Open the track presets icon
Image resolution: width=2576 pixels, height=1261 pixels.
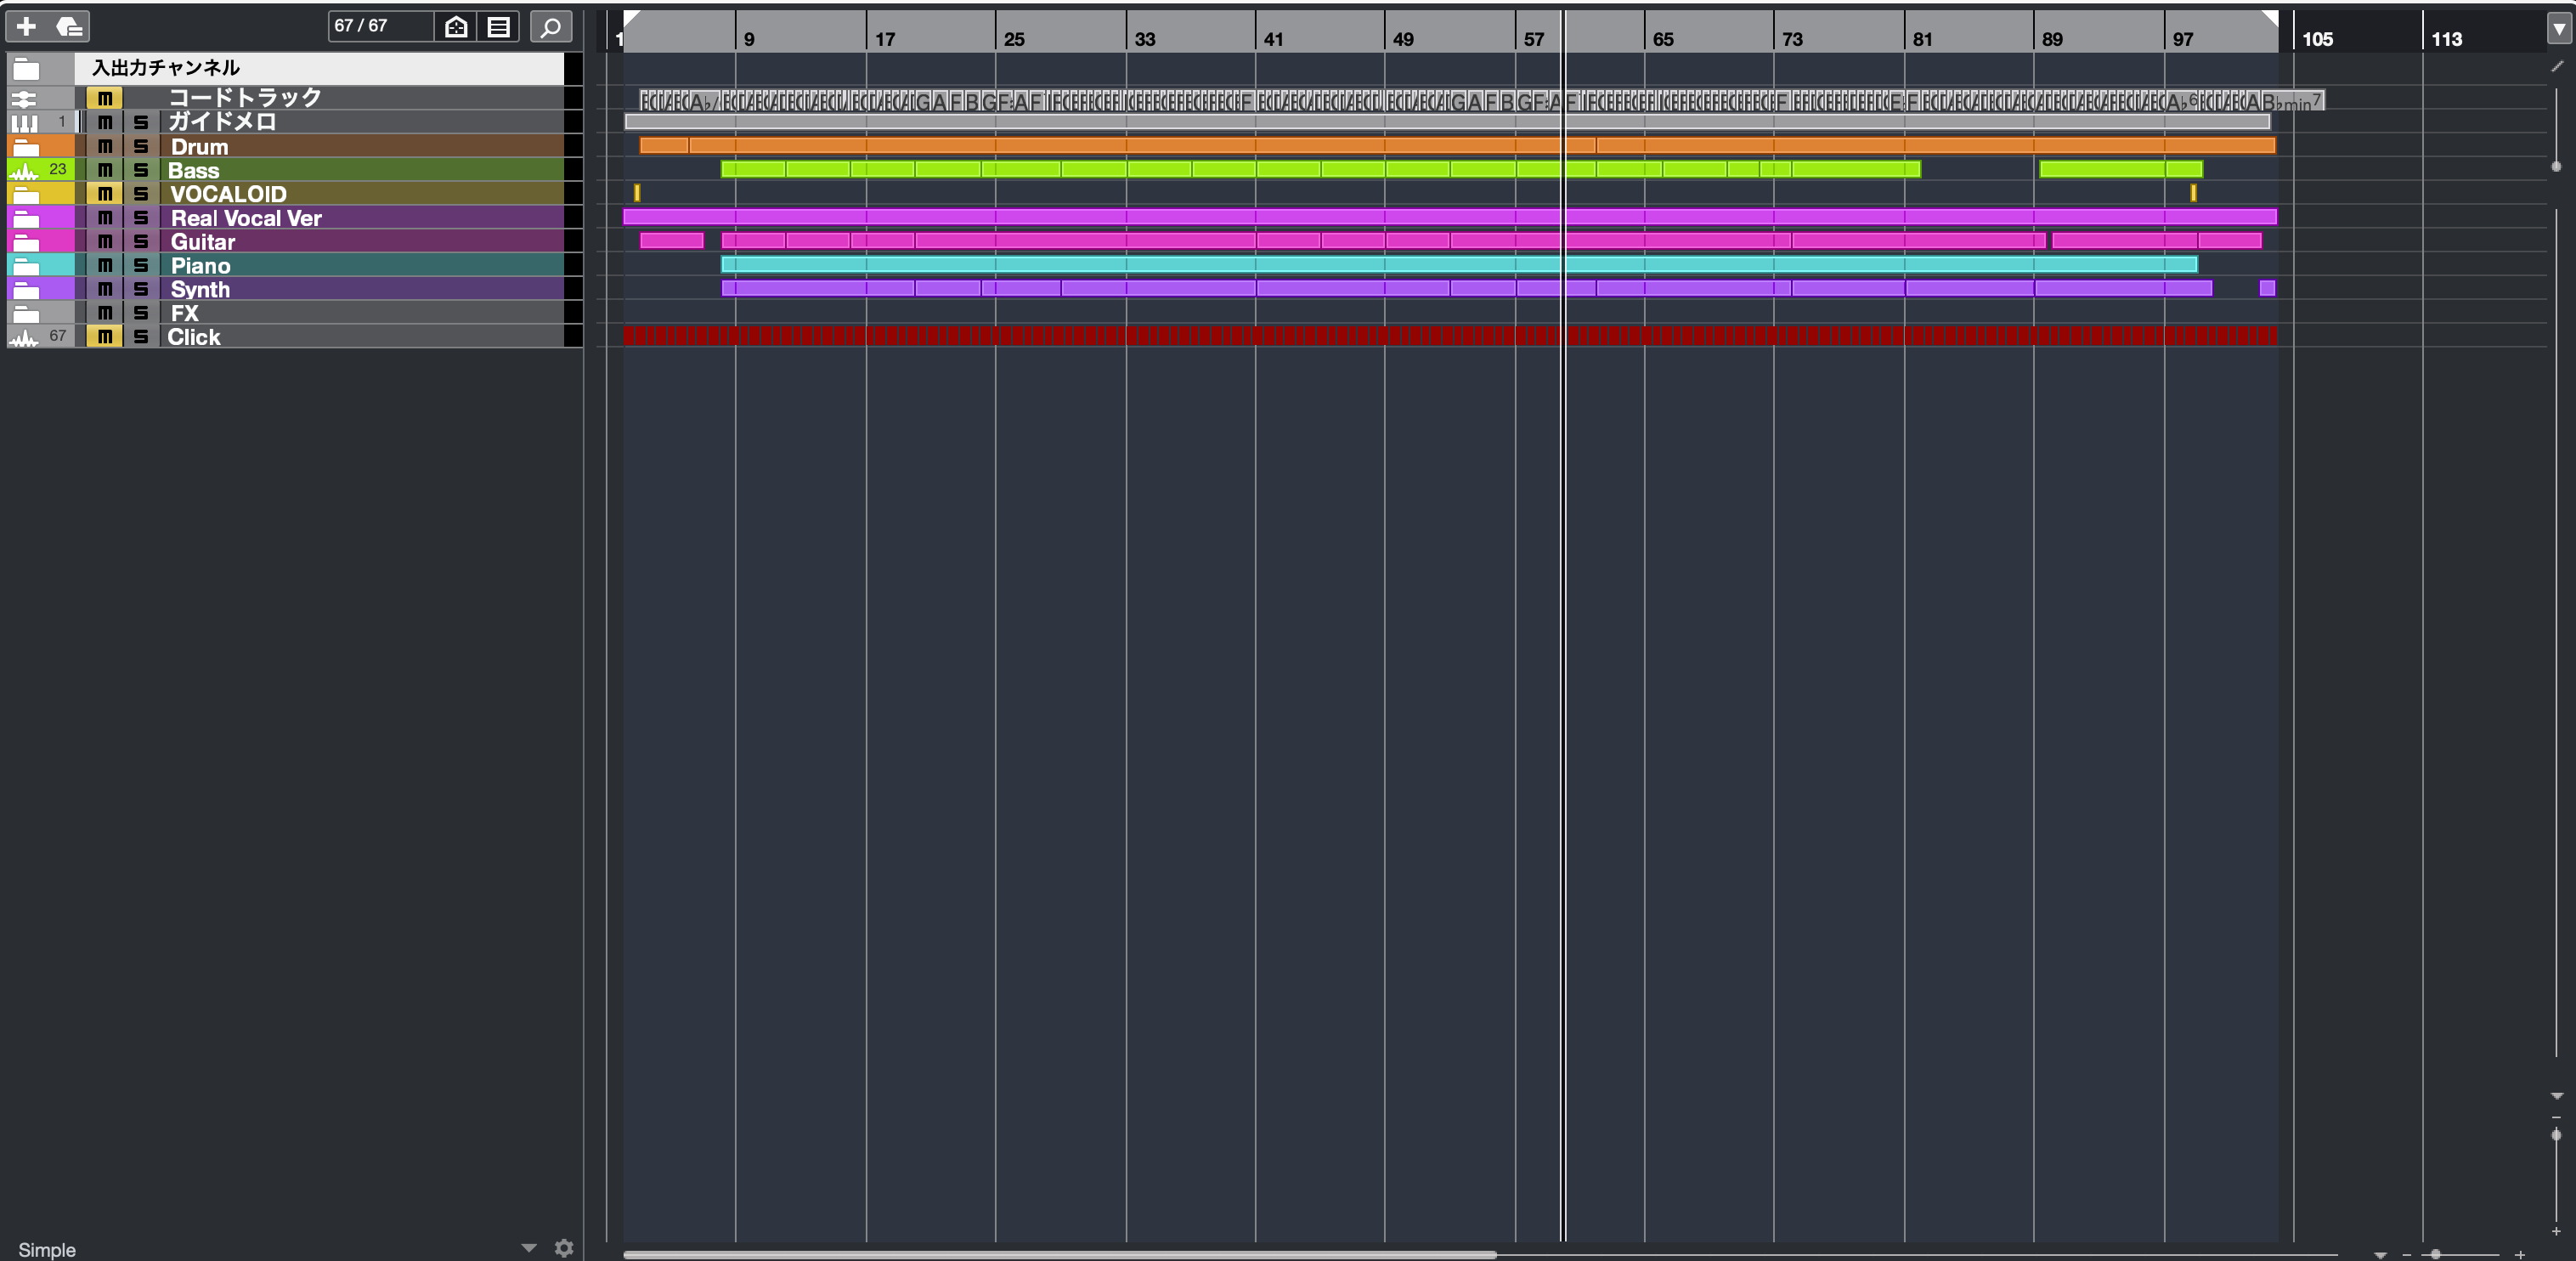[69, 26]
